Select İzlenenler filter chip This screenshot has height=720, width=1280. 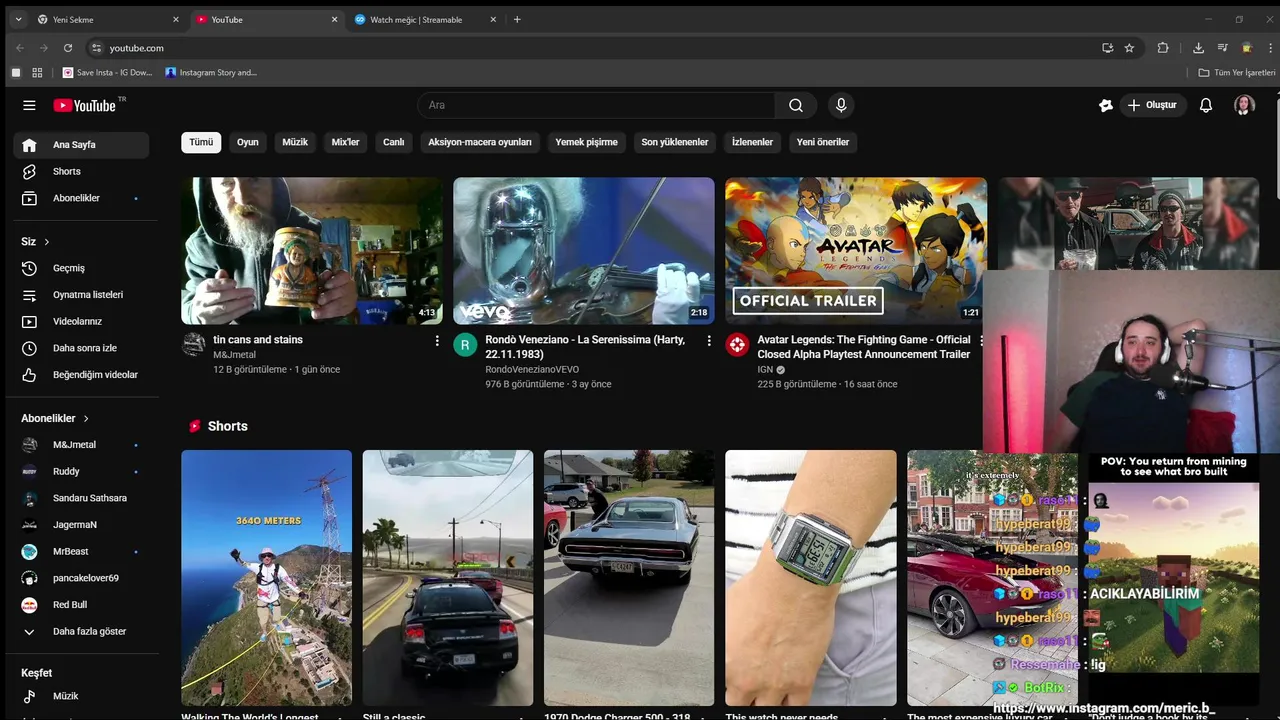click(x=752, y=142)
